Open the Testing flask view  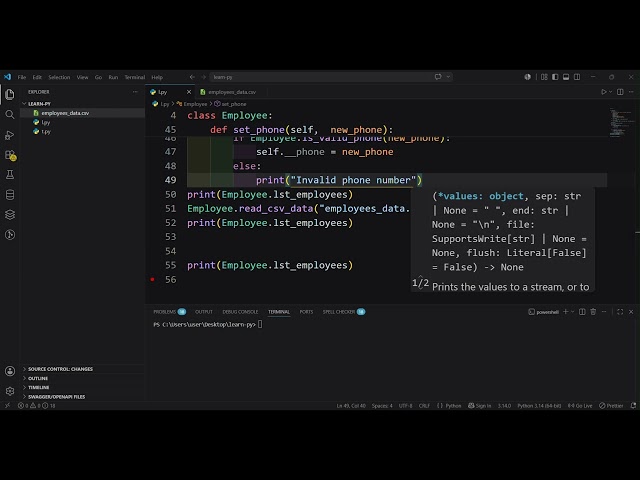(x=10, y=175)
